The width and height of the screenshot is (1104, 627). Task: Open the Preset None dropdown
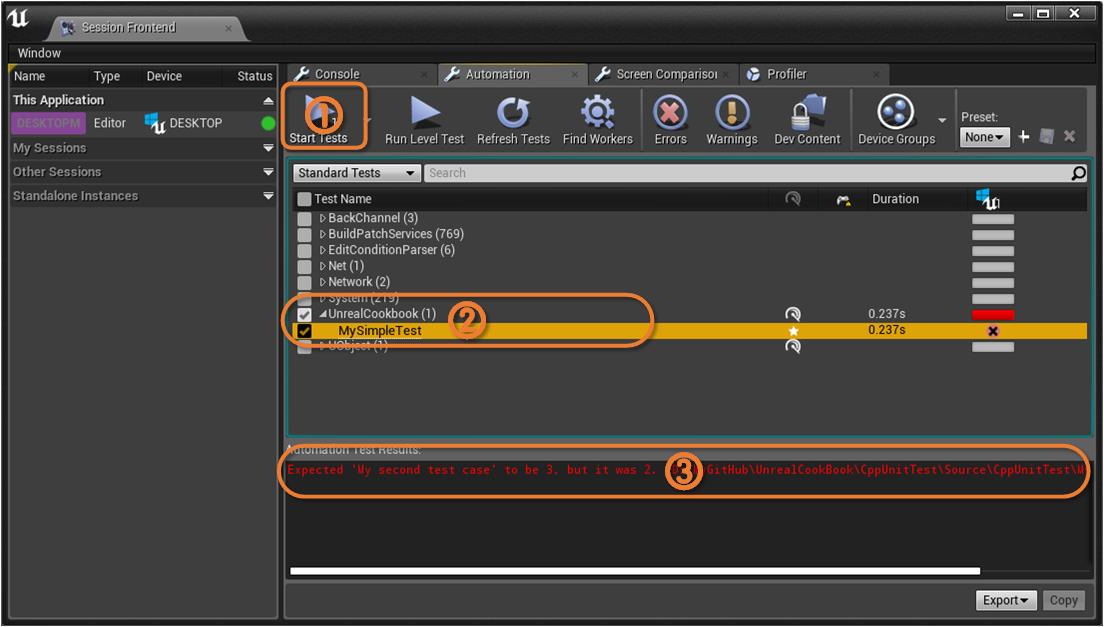point(984,137)
